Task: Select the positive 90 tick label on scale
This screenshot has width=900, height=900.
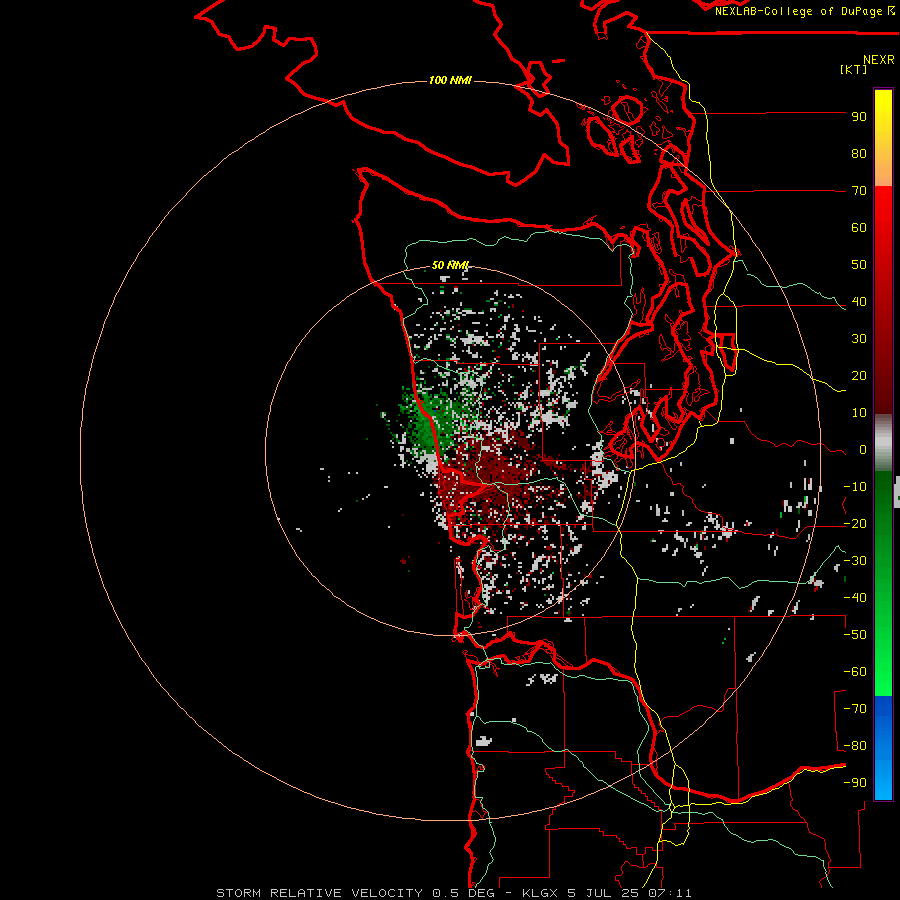Action: pos(859,117)
